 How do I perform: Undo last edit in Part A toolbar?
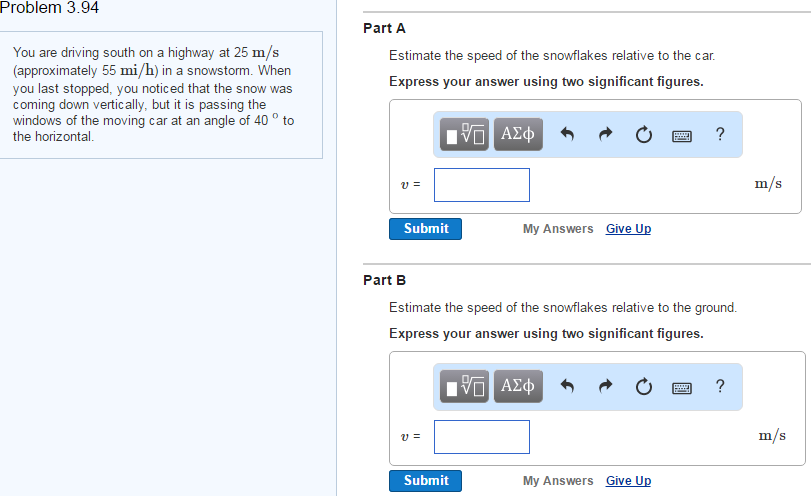click(x=567, y=134)
